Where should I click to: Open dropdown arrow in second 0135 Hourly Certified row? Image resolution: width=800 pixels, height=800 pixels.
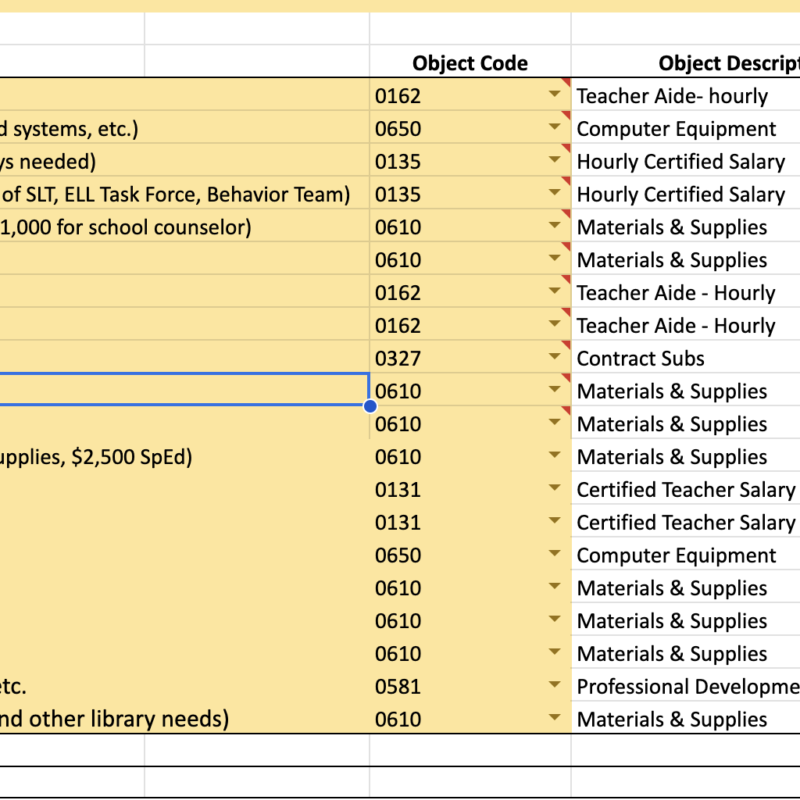pos(554,192)
